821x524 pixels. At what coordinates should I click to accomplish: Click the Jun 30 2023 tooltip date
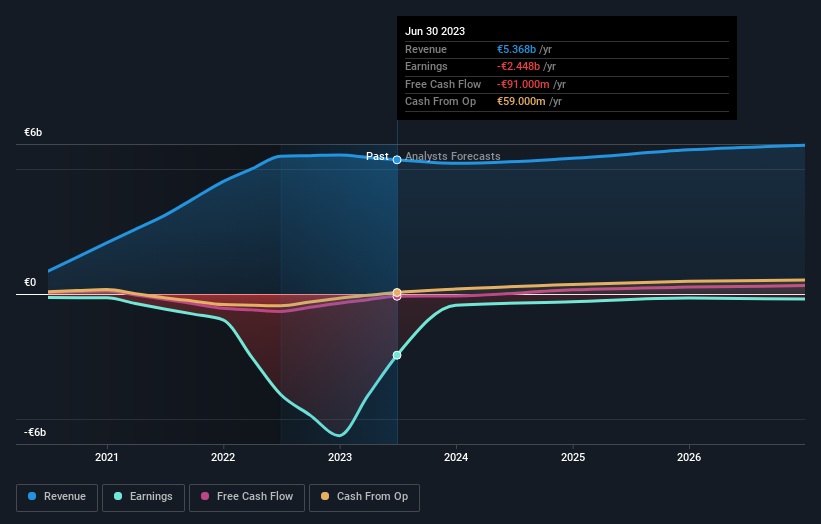click(435, 31)
